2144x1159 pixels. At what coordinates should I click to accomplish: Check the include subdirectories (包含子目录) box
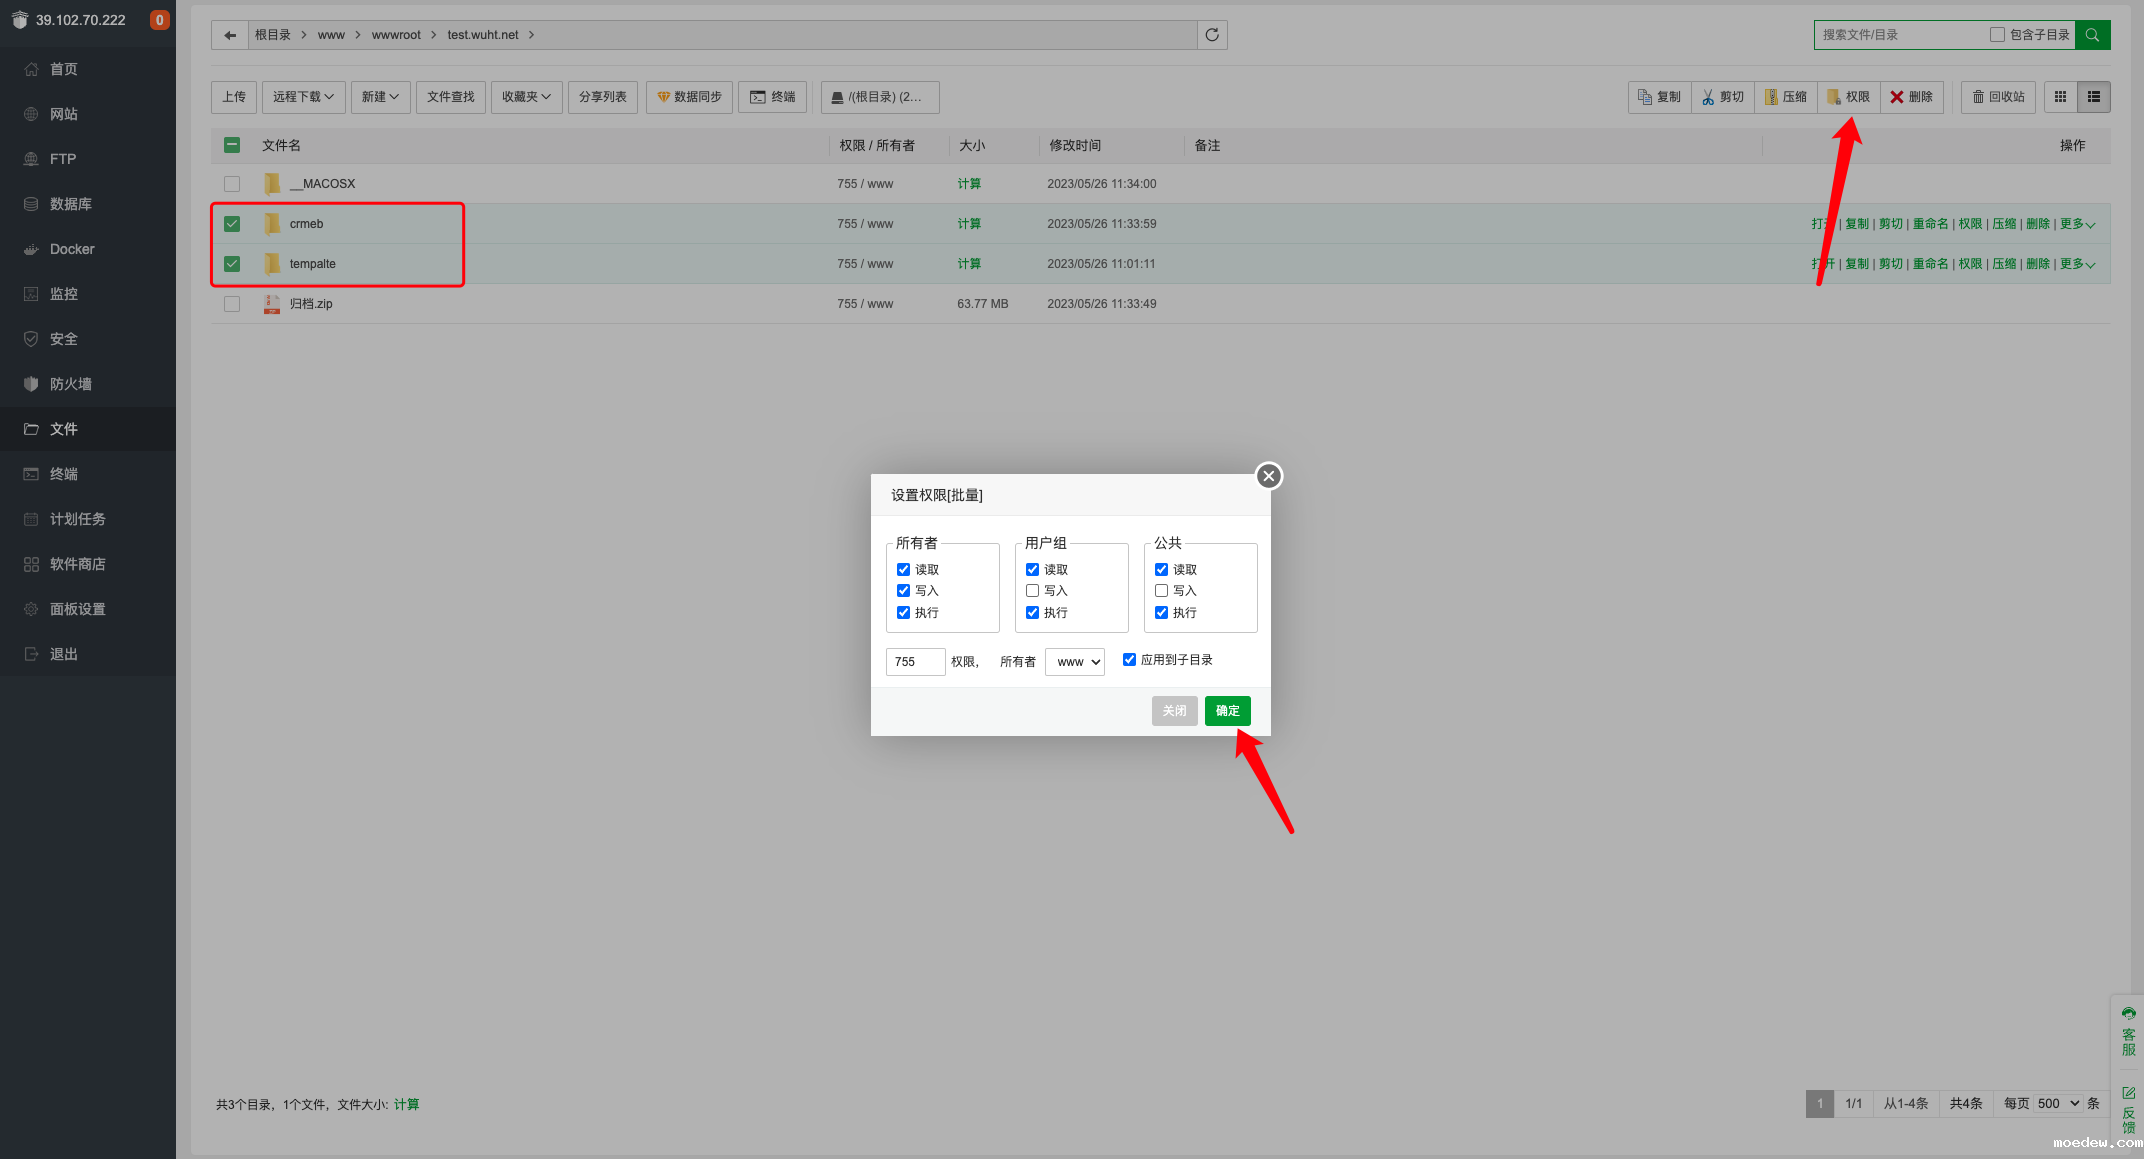(1997, 35)
